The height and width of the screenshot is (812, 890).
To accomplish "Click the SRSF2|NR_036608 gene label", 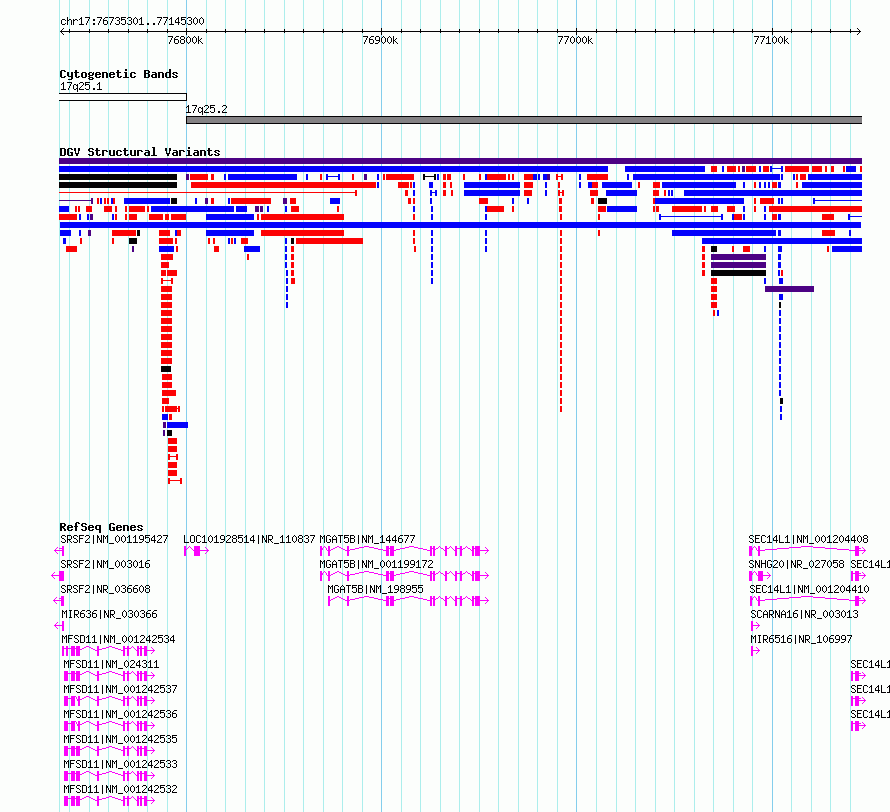I will (x=105, y=589).
